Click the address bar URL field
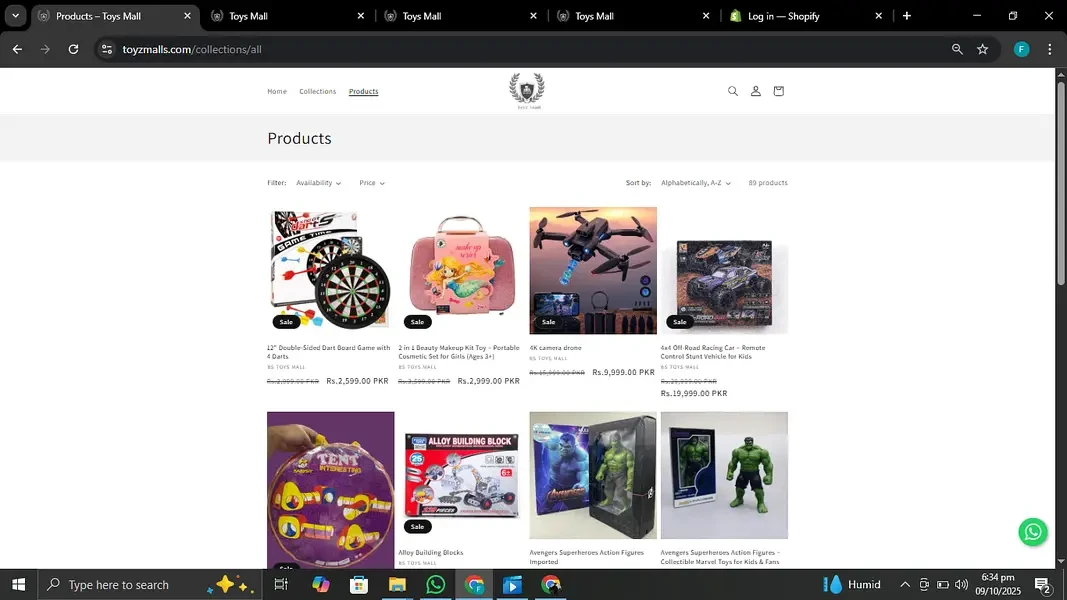Image resolution: width=1067 pixels, height=600 pixels. point(520,49)
